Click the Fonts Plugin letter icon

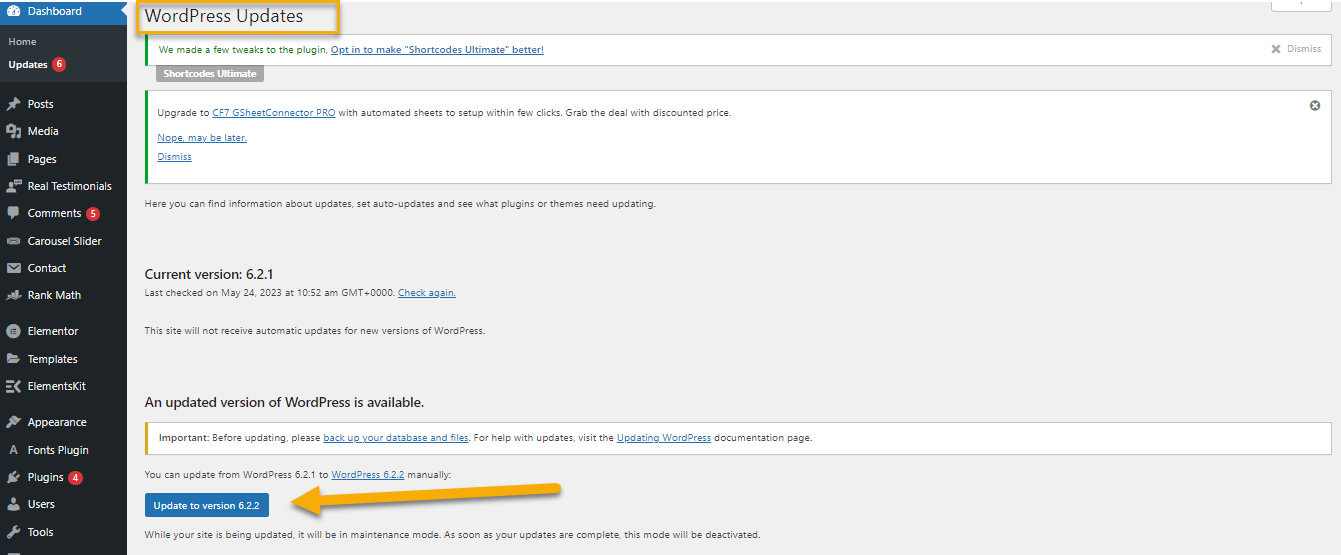tap(13, 450)
